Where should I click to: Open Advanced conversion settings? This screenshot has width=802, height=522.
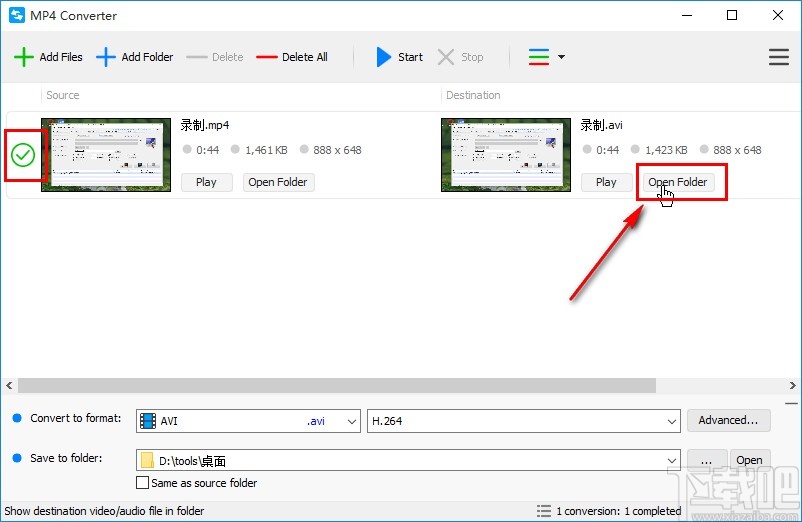click(x=729, y=420)
